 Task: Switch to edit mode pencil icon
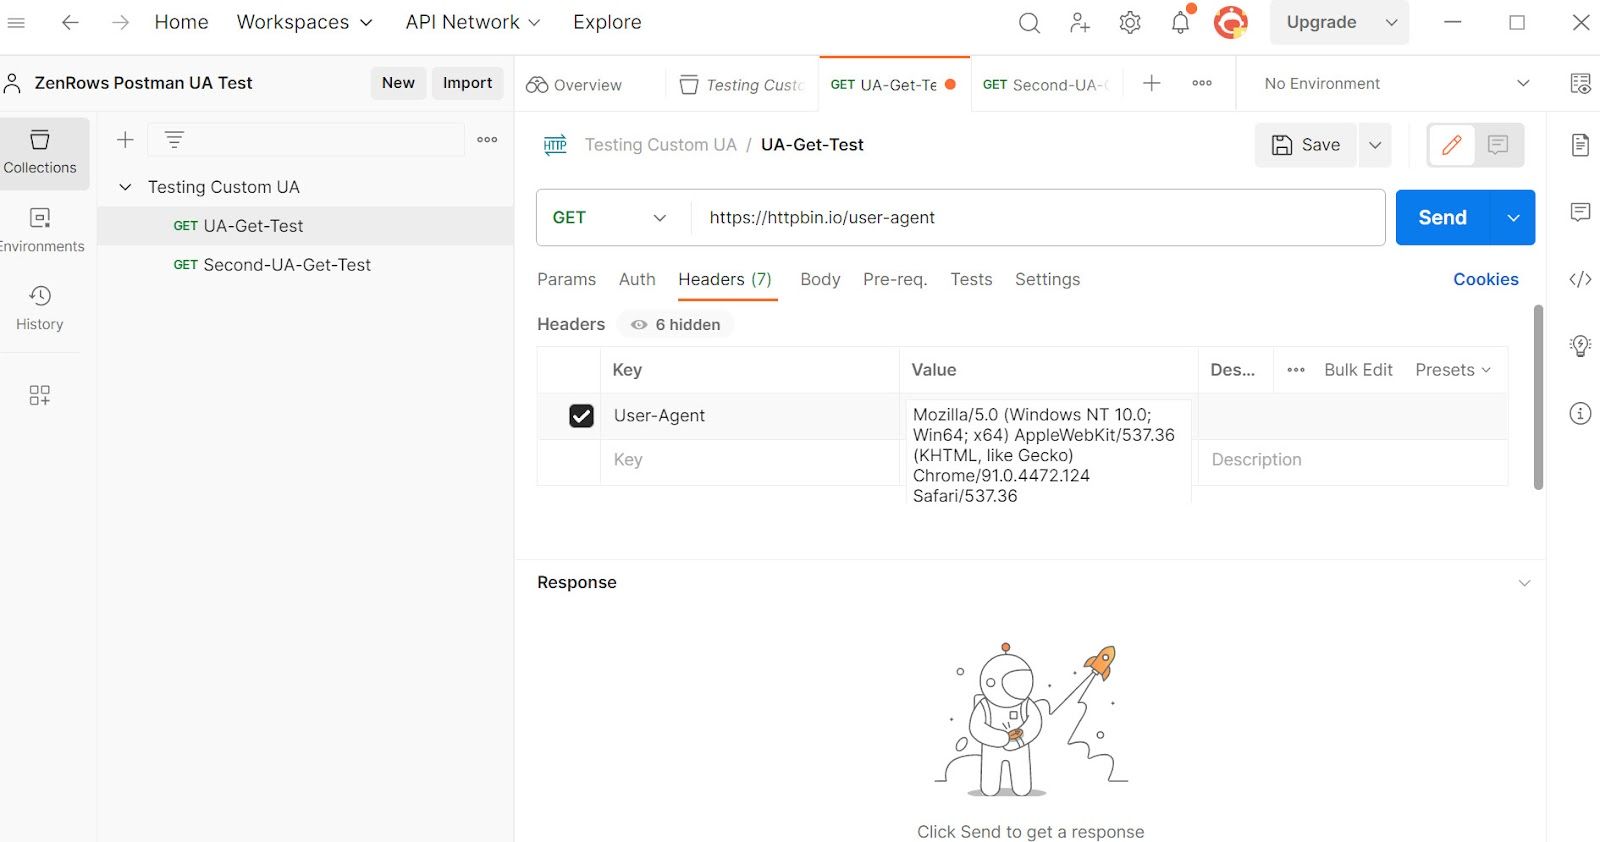(1452, 145)
